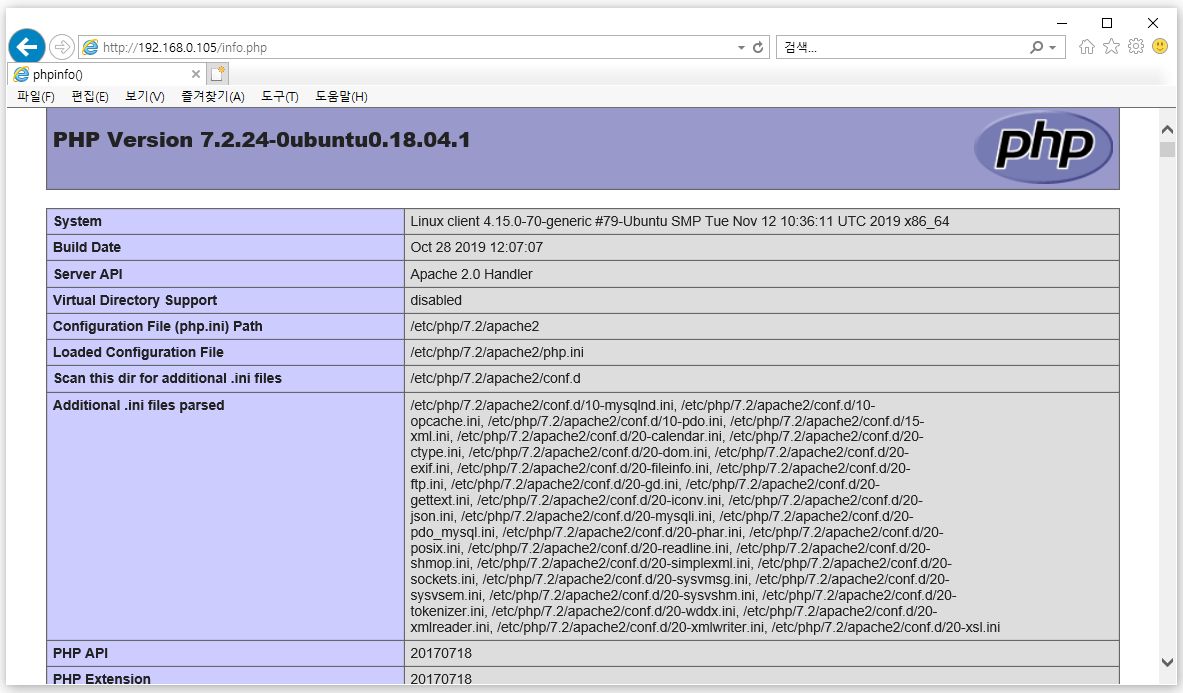Click the PHP API row label
This screenshot has height=693, width=1183.
click(x=81, y=653)
